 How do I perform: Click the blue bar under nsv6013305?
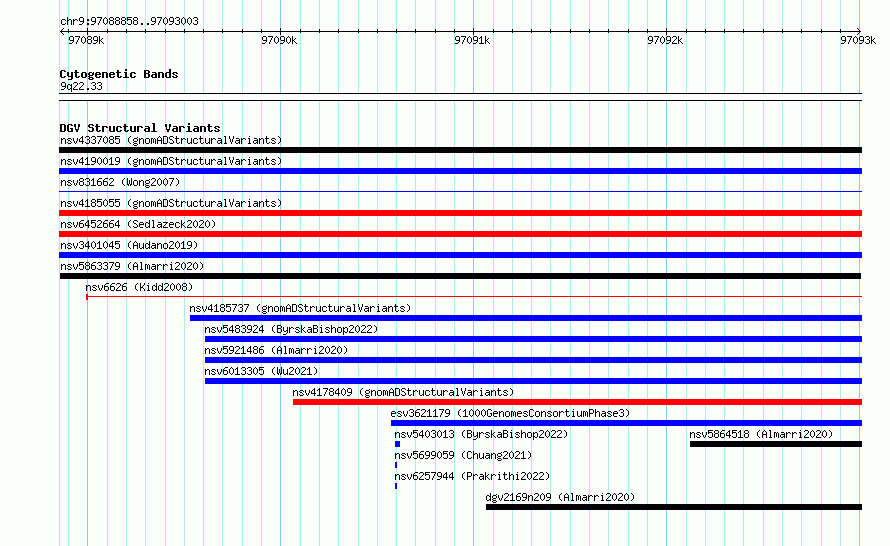534,381
